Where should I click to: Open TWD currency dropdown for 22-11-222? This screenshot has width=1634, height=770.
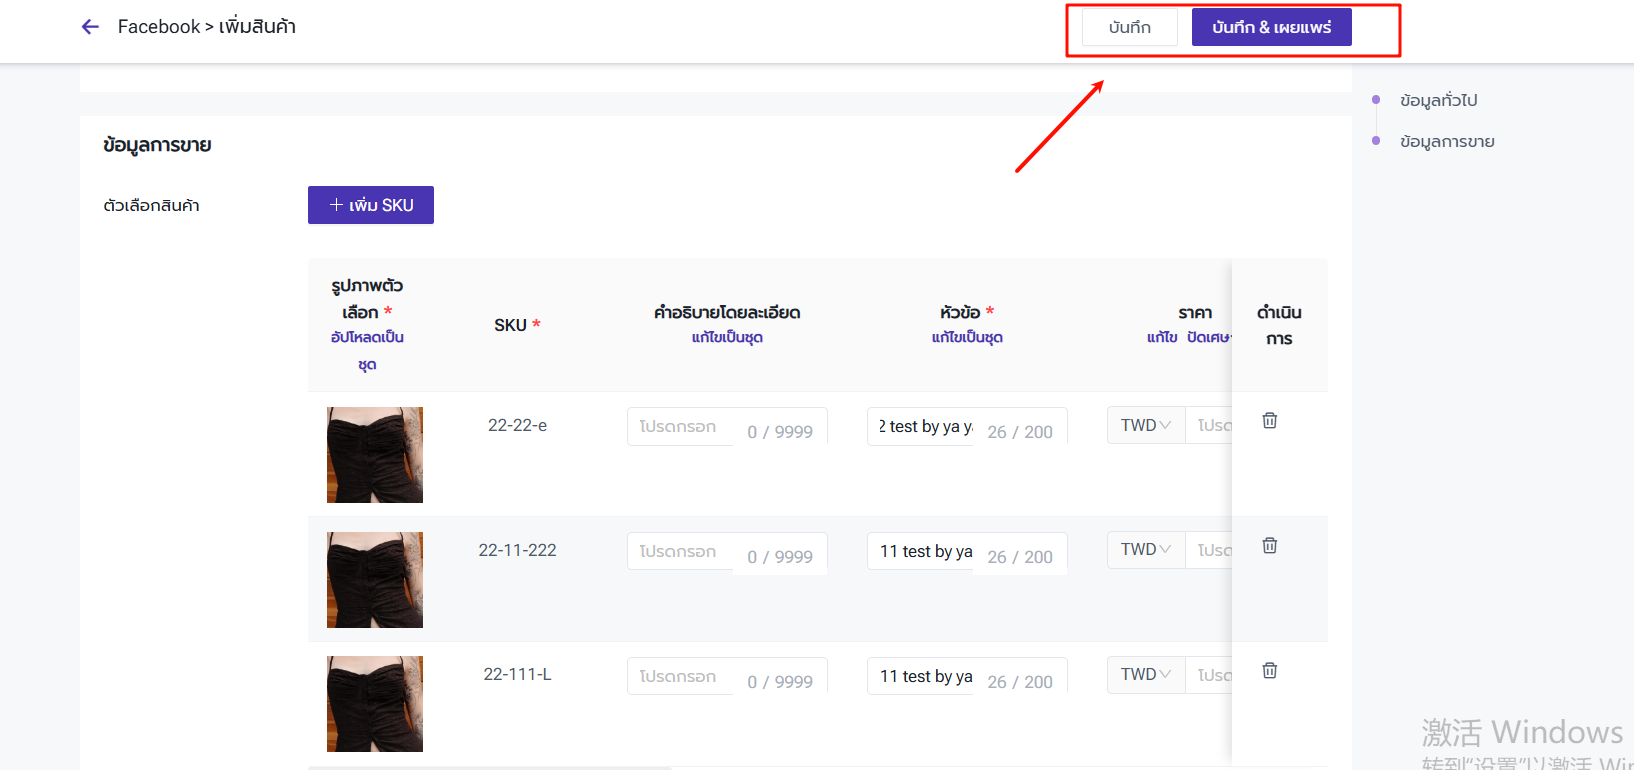1145,550
